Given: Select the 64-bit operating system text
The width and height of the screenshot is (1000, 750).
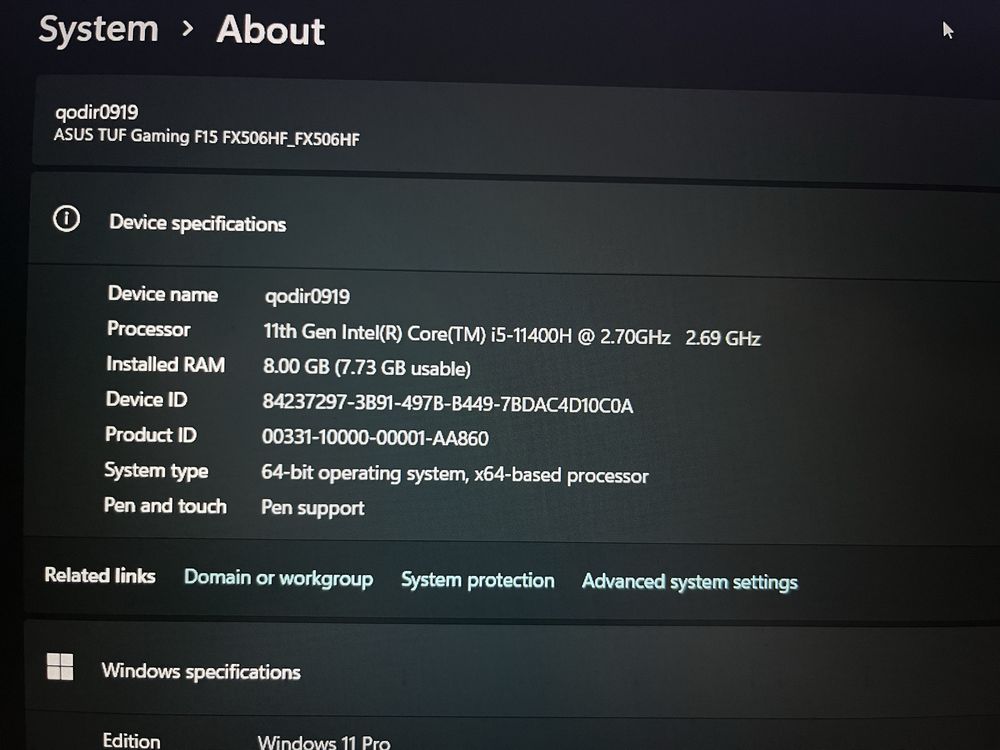Looking at the screenshot, I should point(454,474).
